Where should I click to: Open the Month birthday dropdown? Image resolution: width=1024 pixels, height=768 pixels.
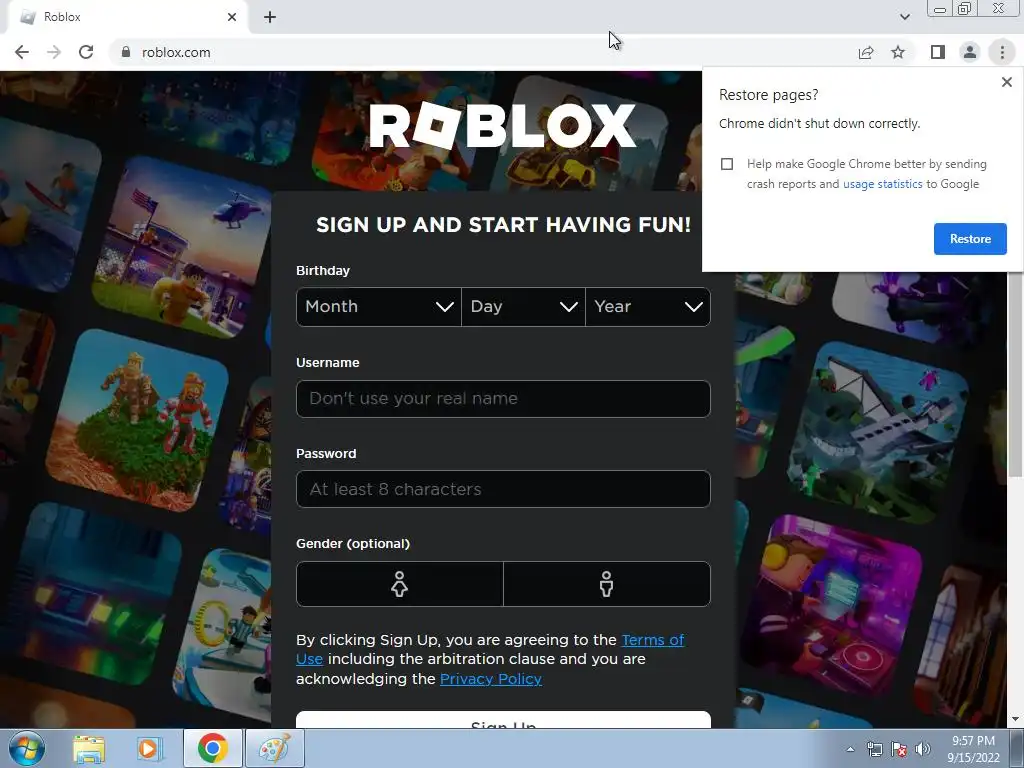click(379, 307)
